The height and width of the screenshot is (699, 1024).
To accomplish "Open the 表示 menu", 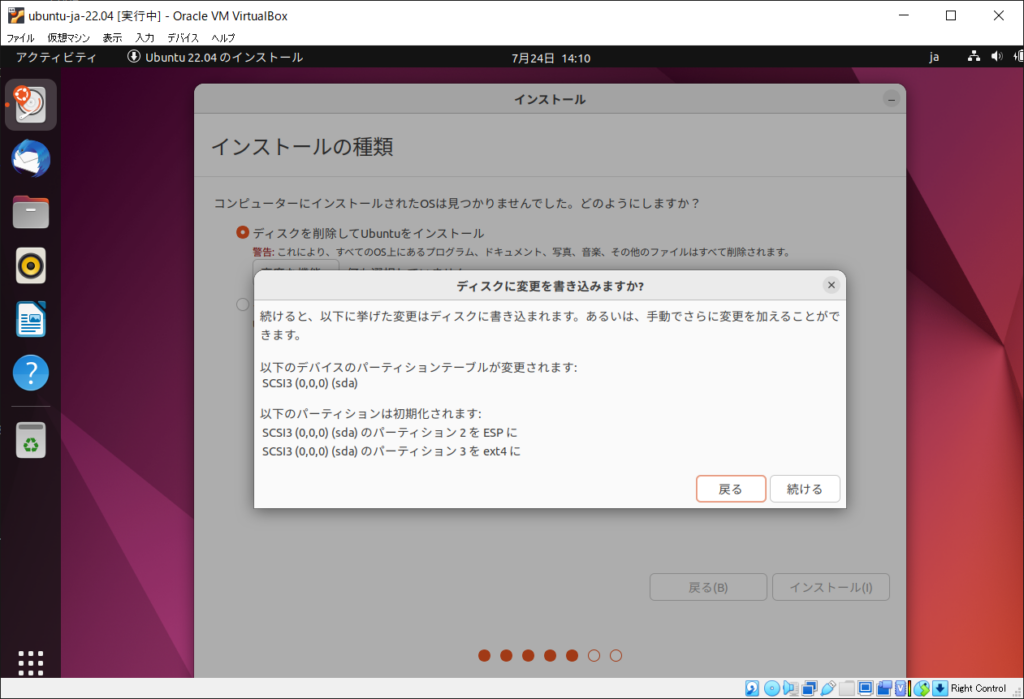I will (x=112, y=38).
